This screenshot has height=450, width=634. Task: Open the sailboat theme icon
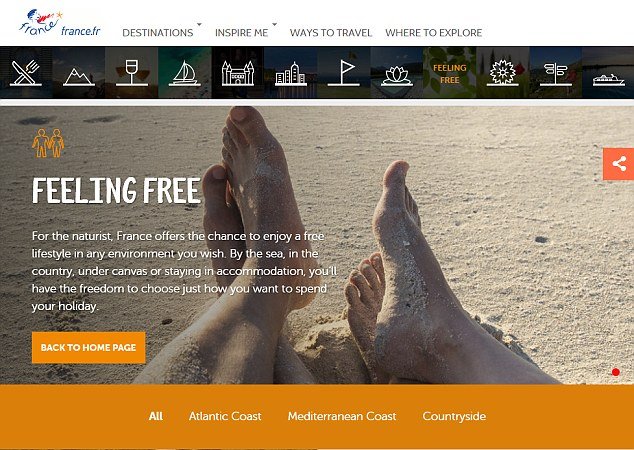click(x=185, y=73)
